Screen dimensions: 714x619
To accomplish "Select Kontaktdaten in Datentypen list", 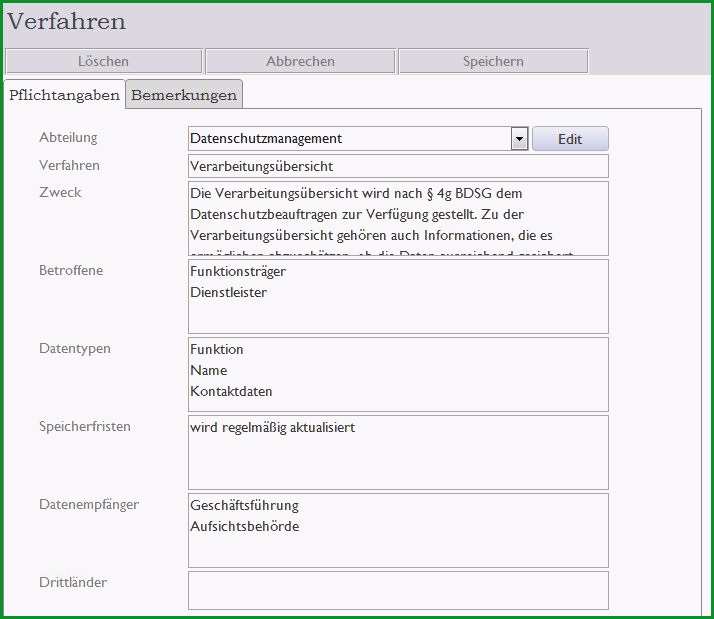I will pyautogui.click(x=231, y=391).
